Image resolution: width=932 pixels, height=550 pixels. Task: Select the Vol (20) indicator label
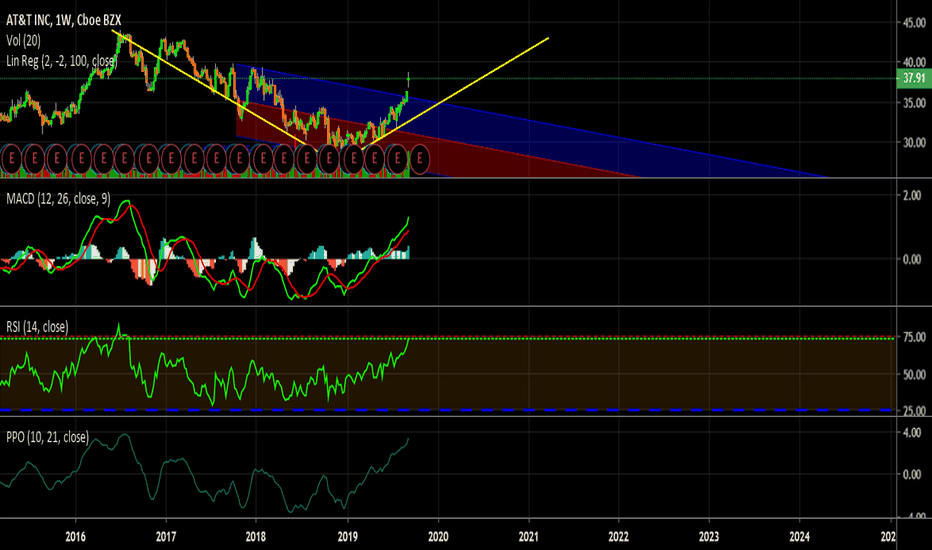pos(24,40)
